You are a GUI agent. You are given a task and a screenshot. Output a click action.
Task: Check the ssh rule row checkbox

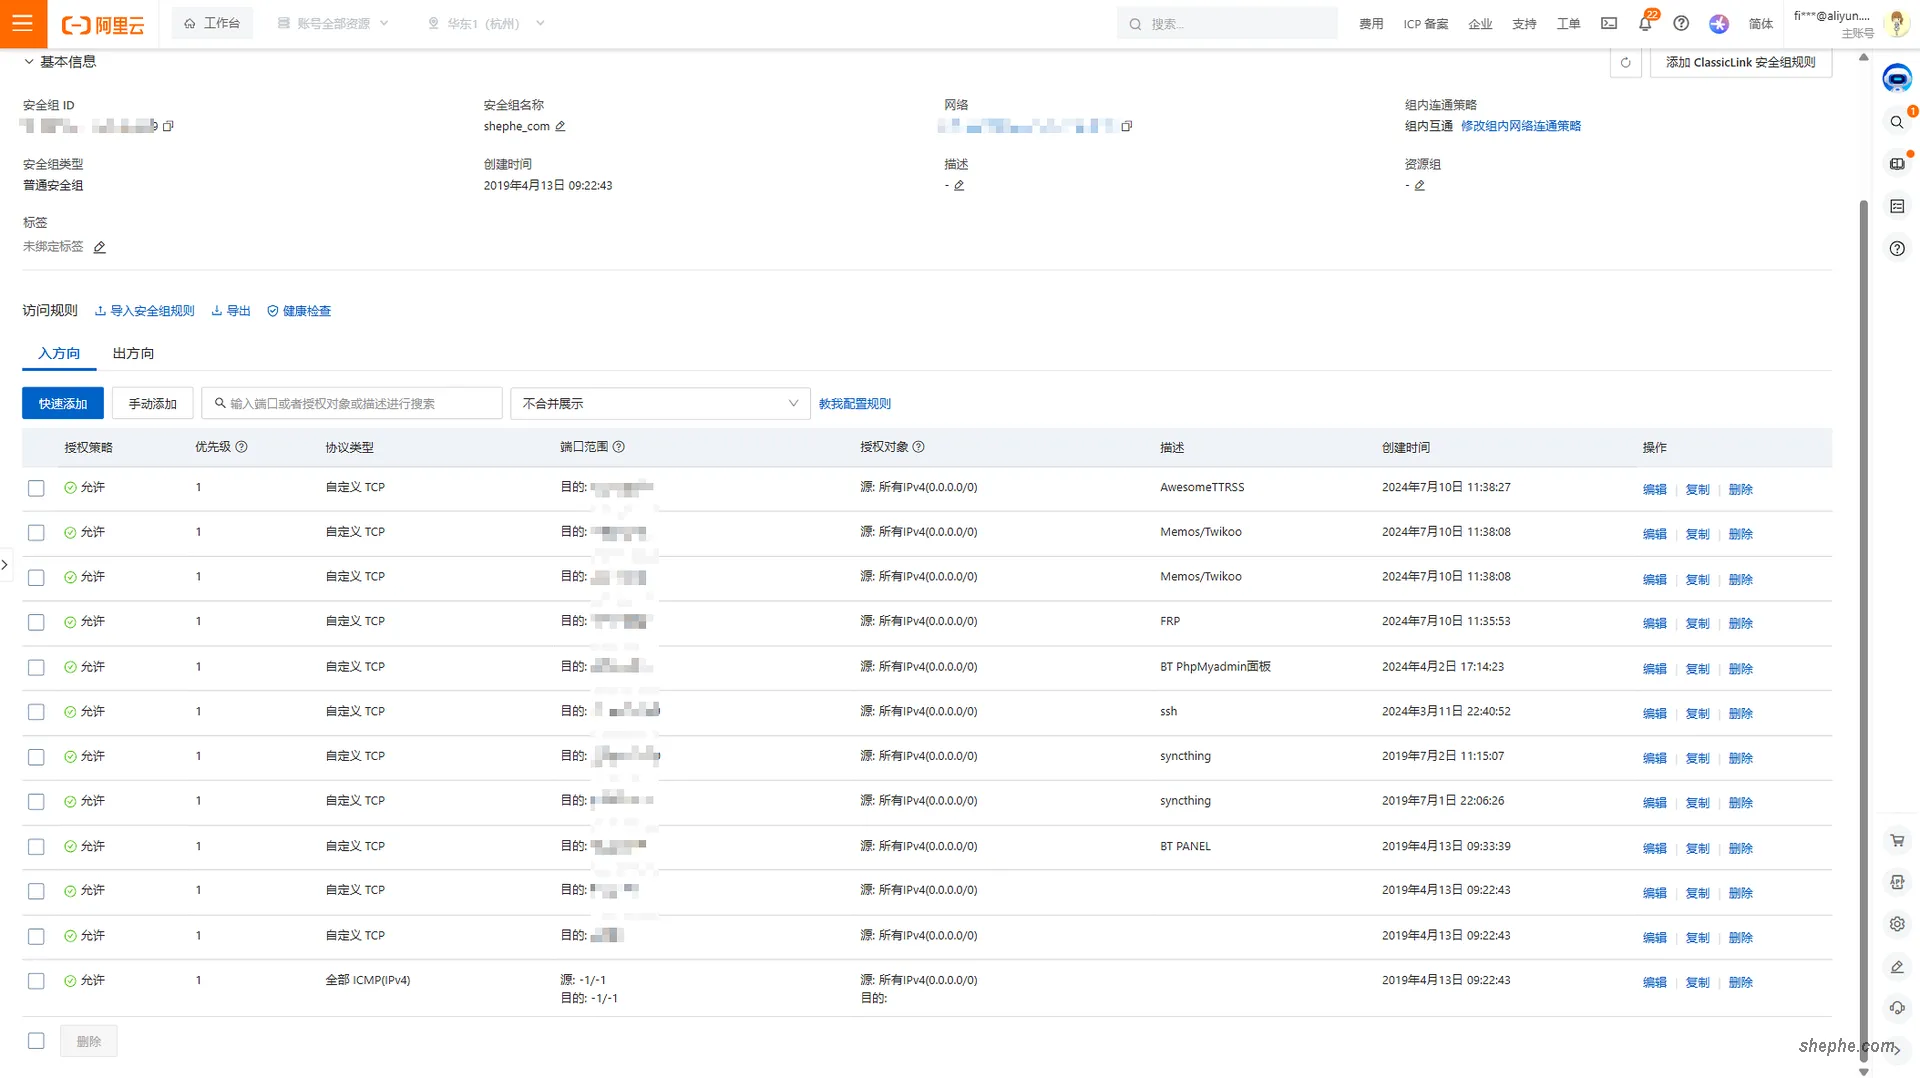tap(36, 712)
